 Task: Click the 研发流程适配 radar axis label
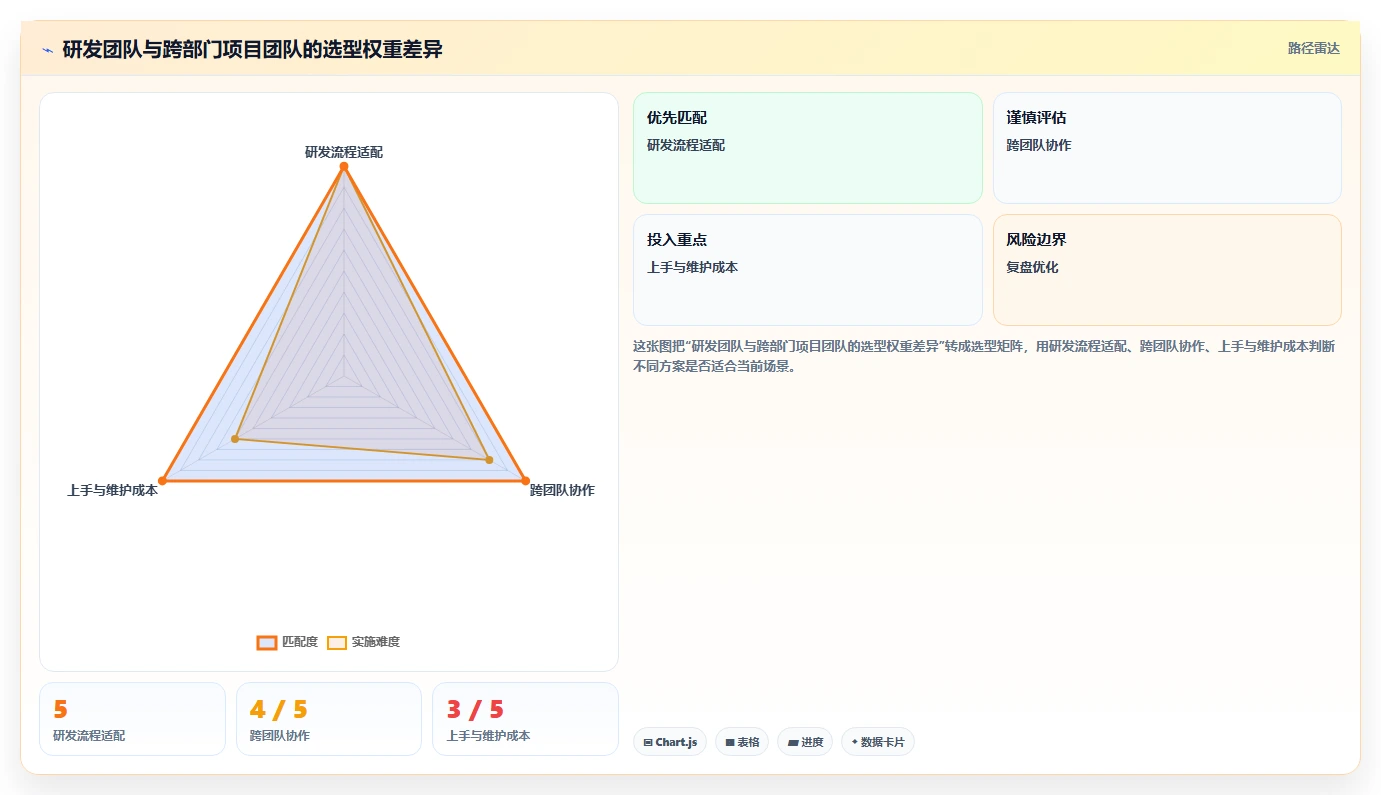tap(344, 152)
